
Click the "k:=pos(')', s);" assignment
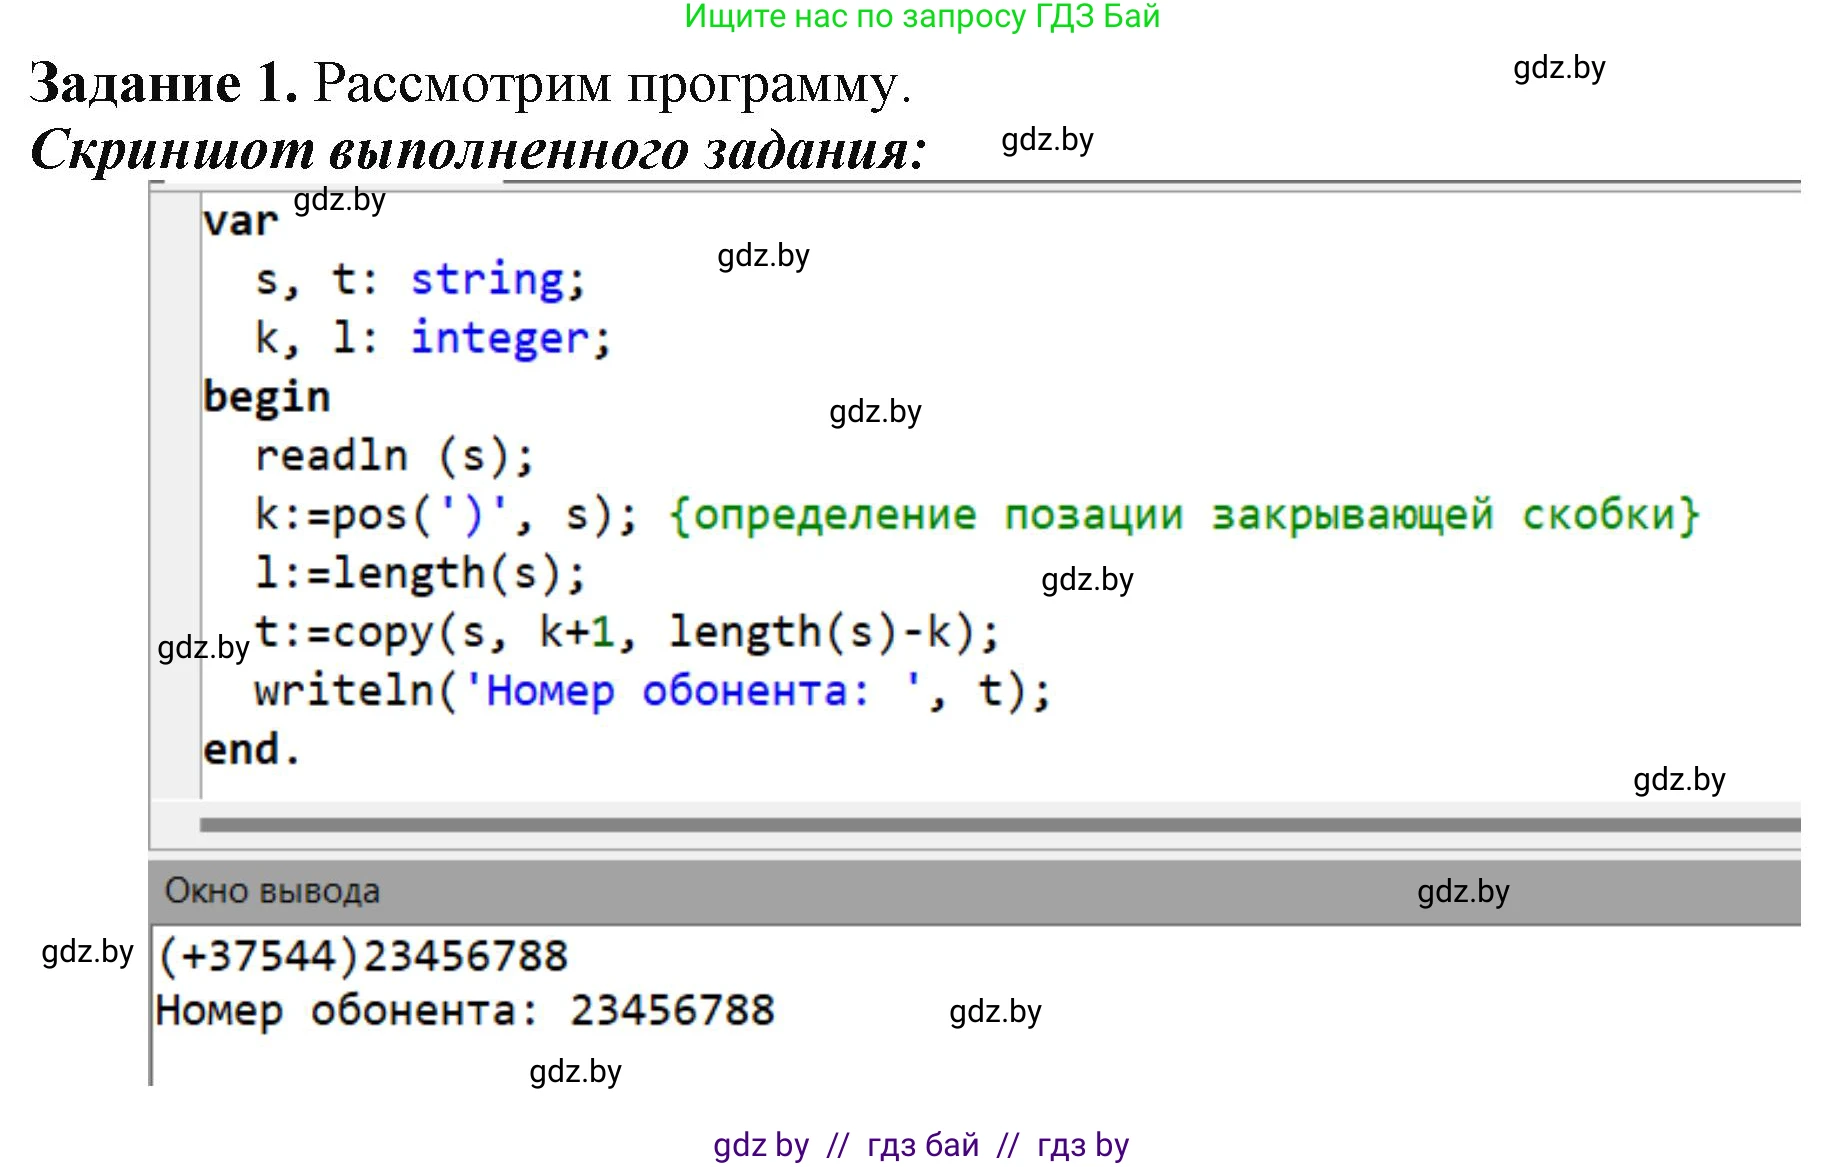pos(445,516)
